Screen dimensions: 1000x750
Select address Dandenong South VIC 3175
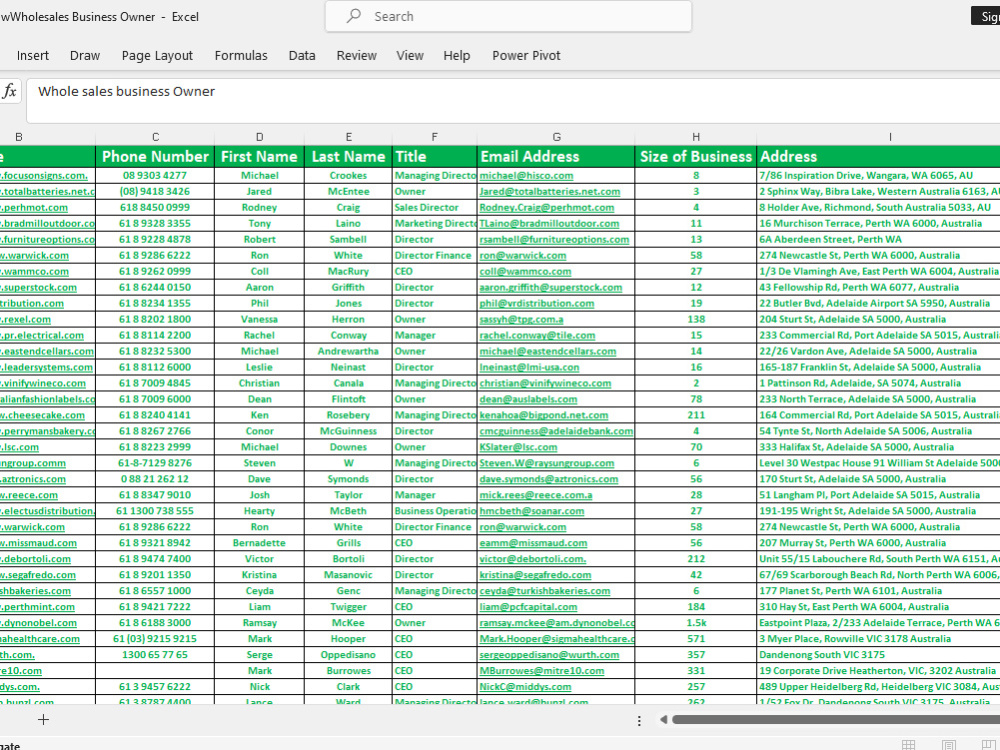tap(879, 654)
